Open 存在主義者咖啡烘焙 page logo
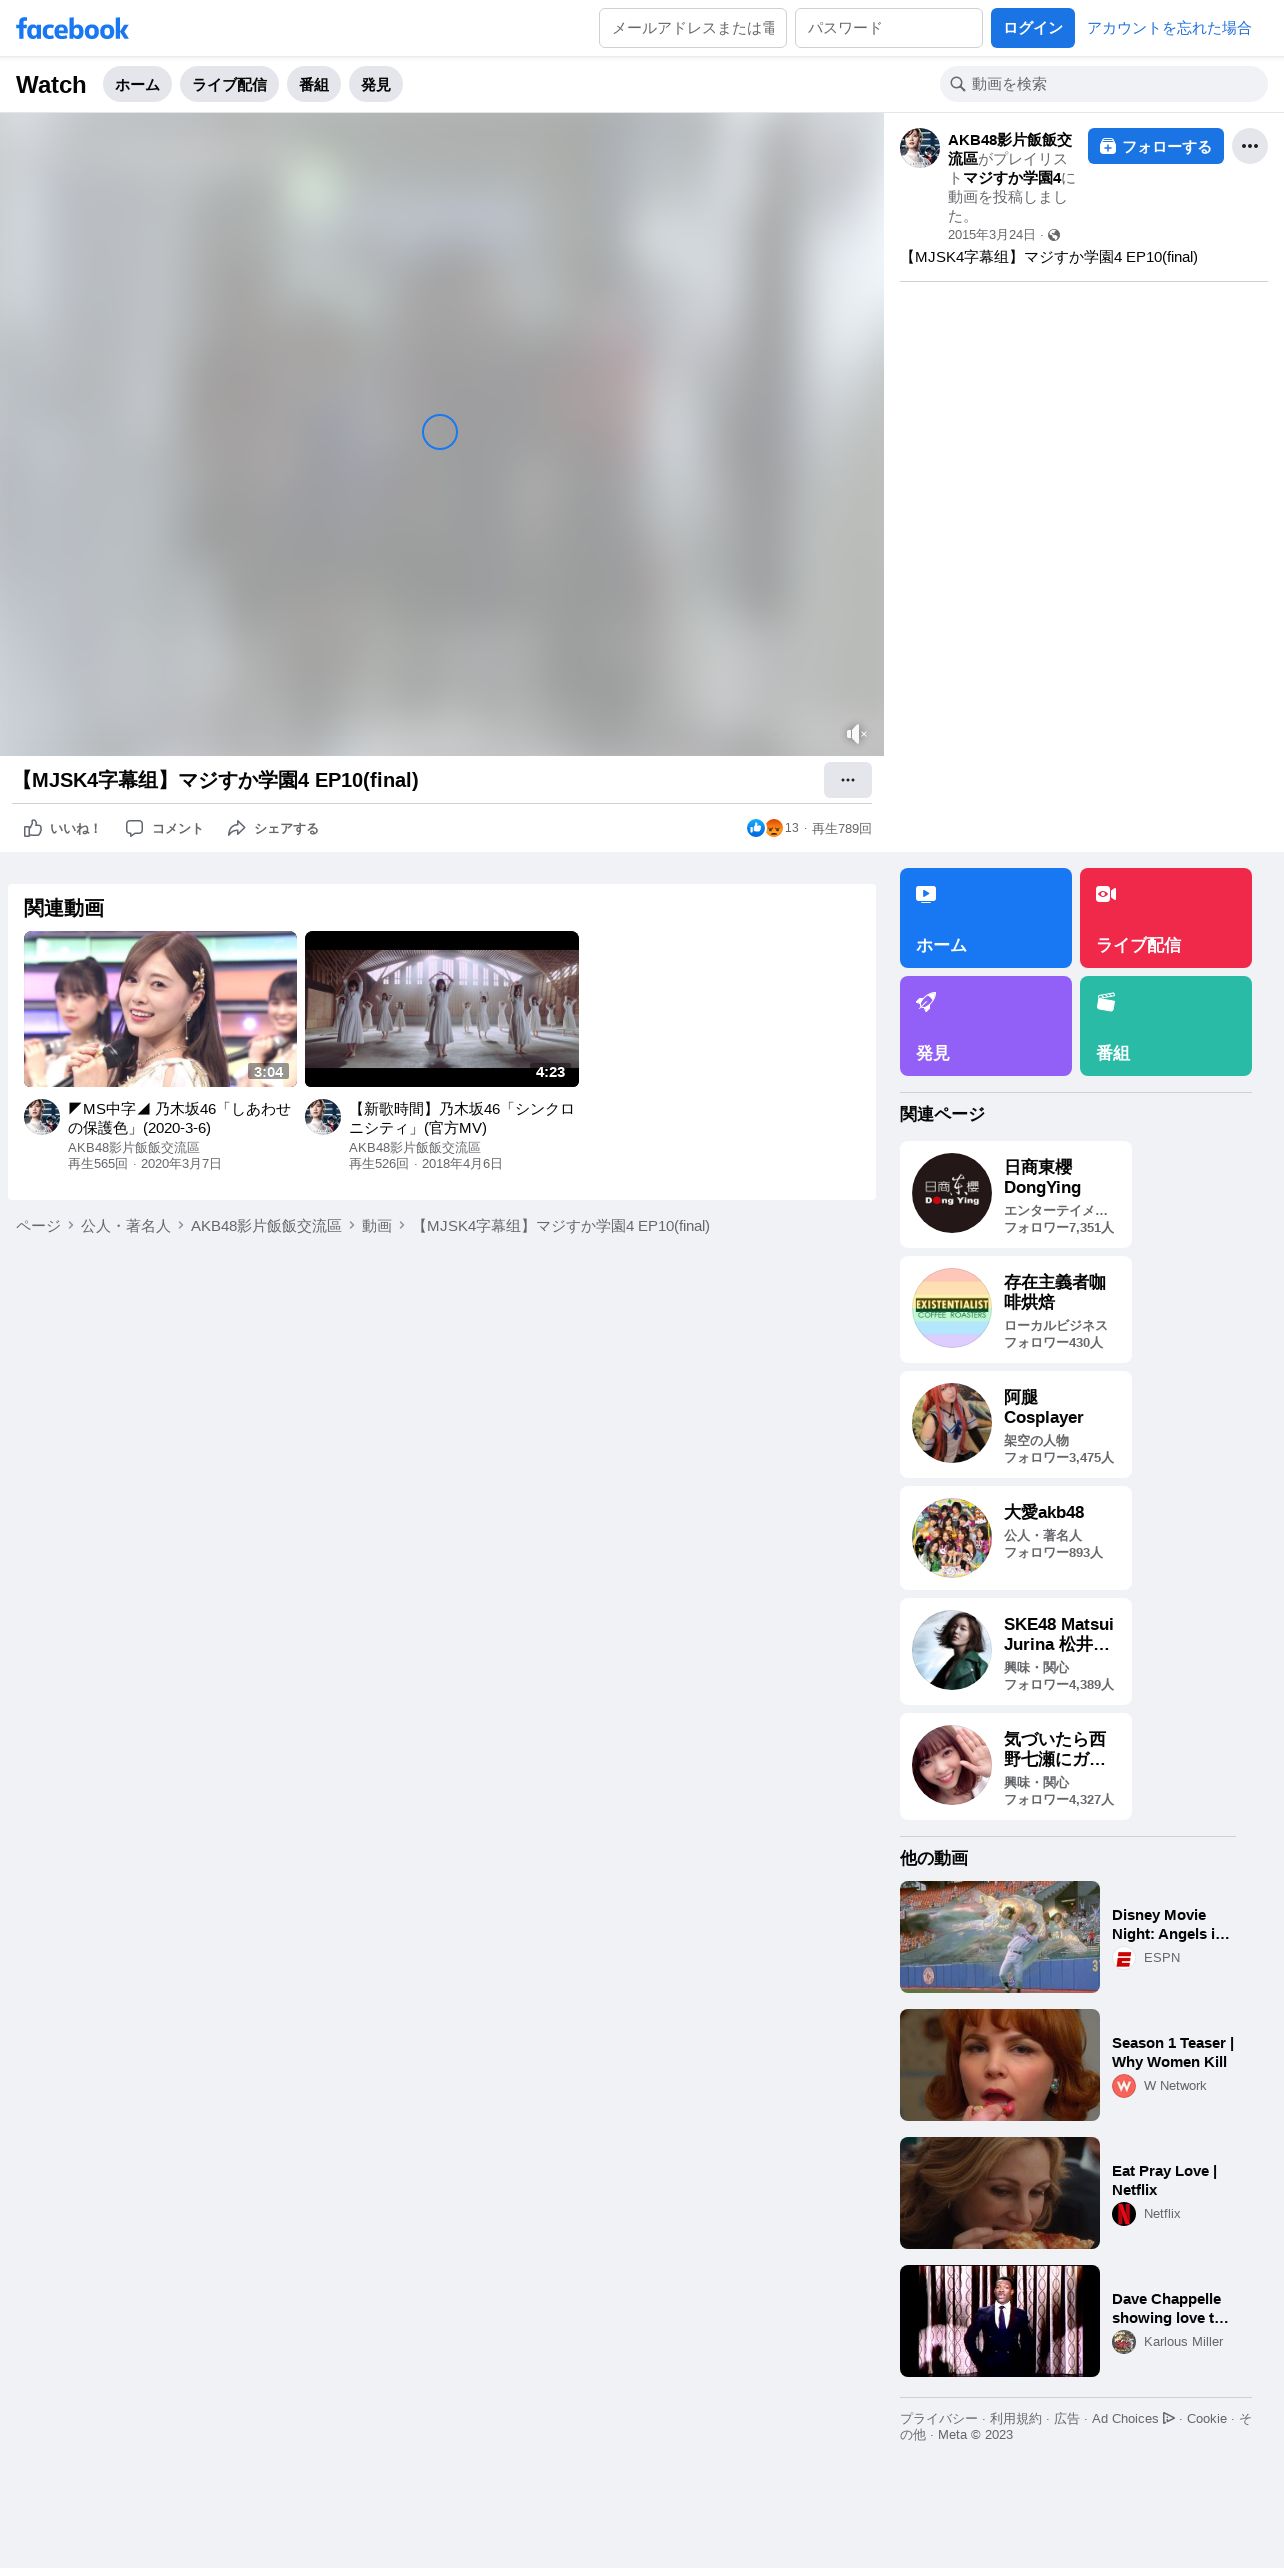This screenshot has width=1284, height=2568. 952,1308
